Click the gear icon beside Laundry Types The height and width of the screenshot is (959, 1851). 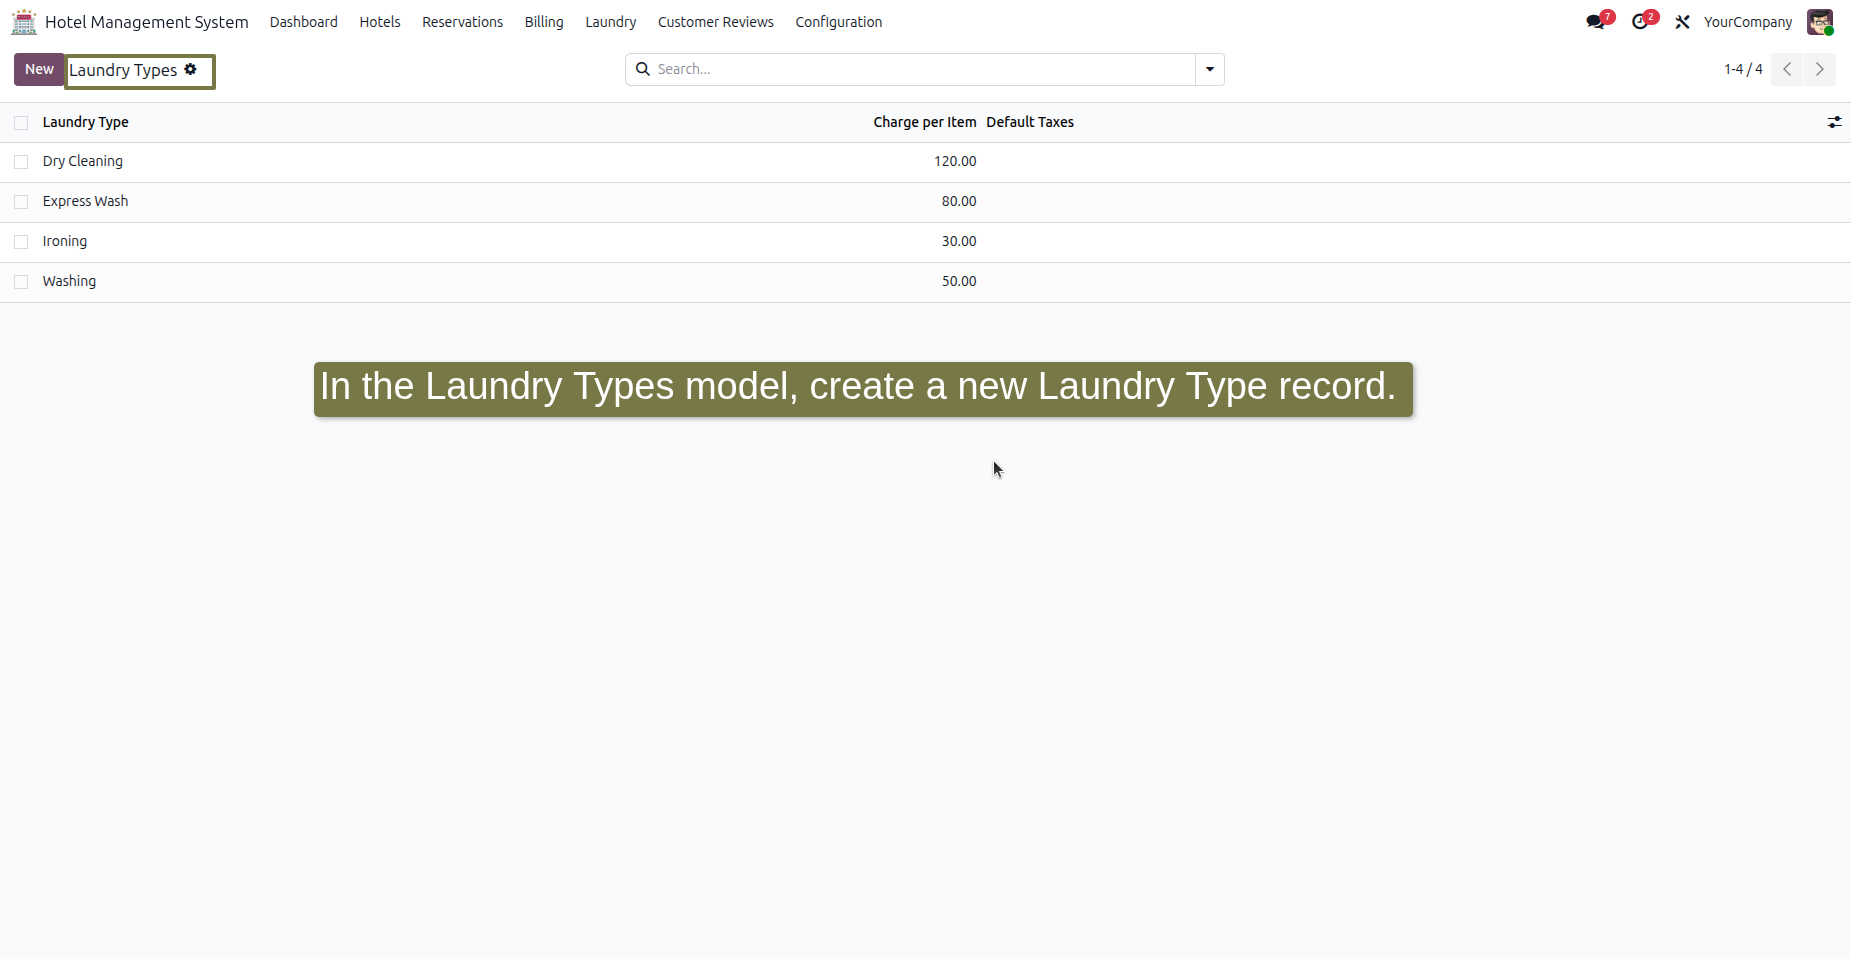click(x=190, y=69)
